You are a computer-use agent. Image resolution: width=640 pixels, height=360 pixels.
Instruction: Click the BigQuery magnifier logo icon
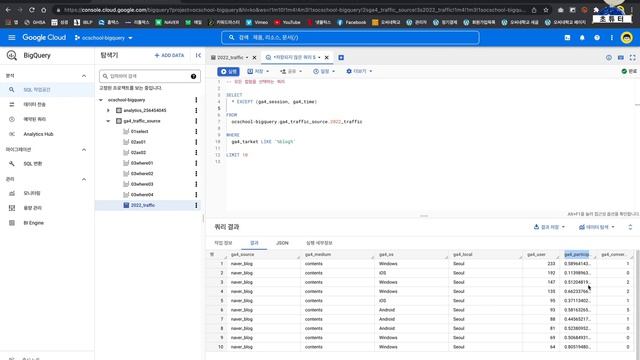coord(12,56)
